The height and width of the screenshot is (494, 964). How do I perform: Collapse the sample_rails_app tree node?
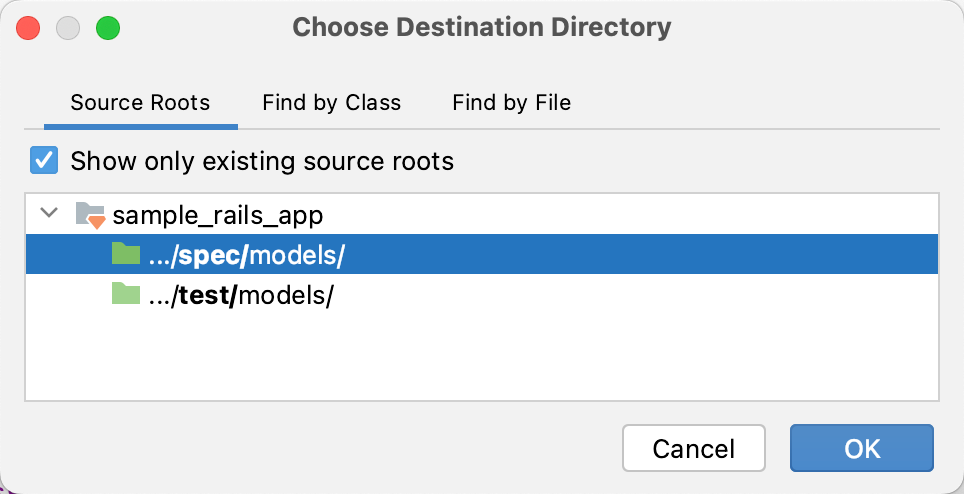[47, 214]
